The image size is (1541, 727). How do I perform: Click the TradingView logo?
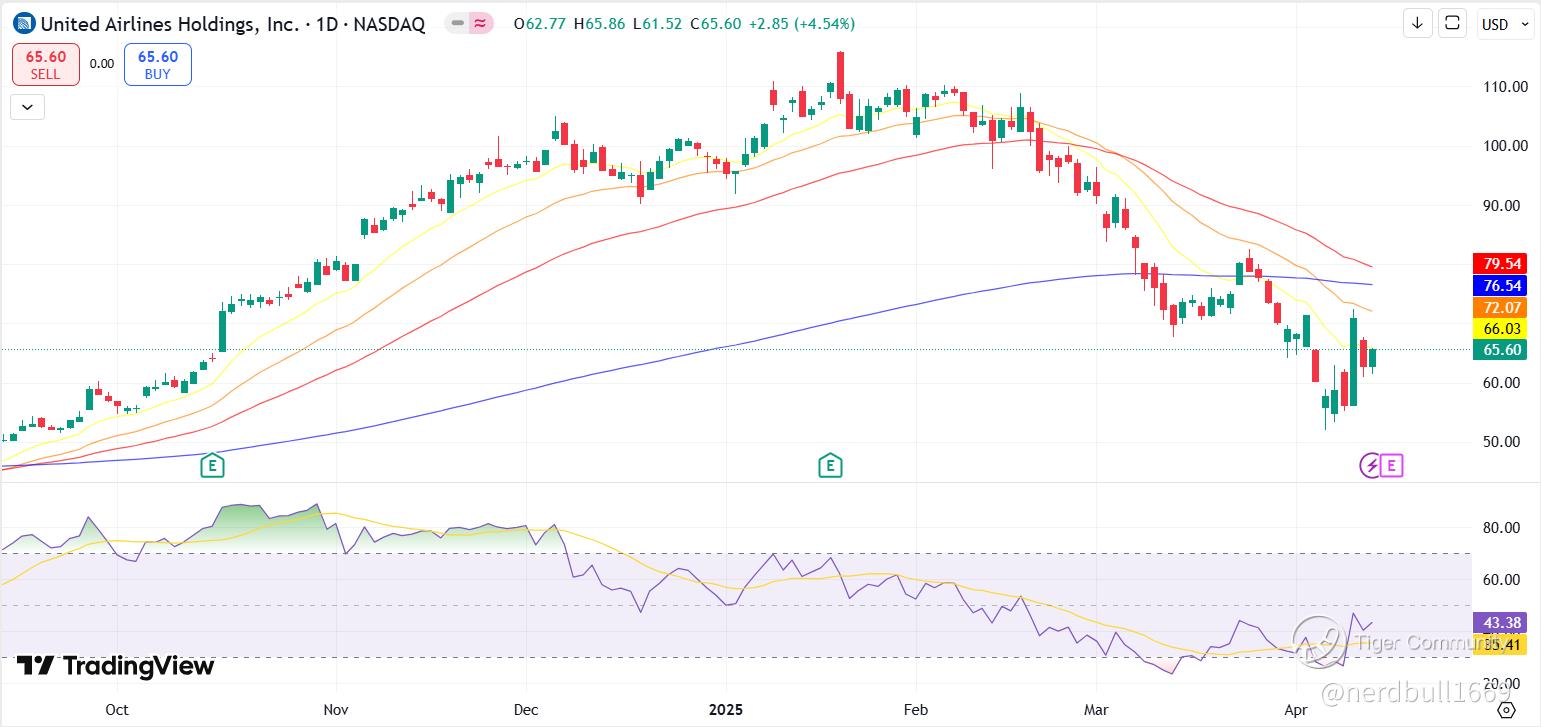[x=115, y=666]
